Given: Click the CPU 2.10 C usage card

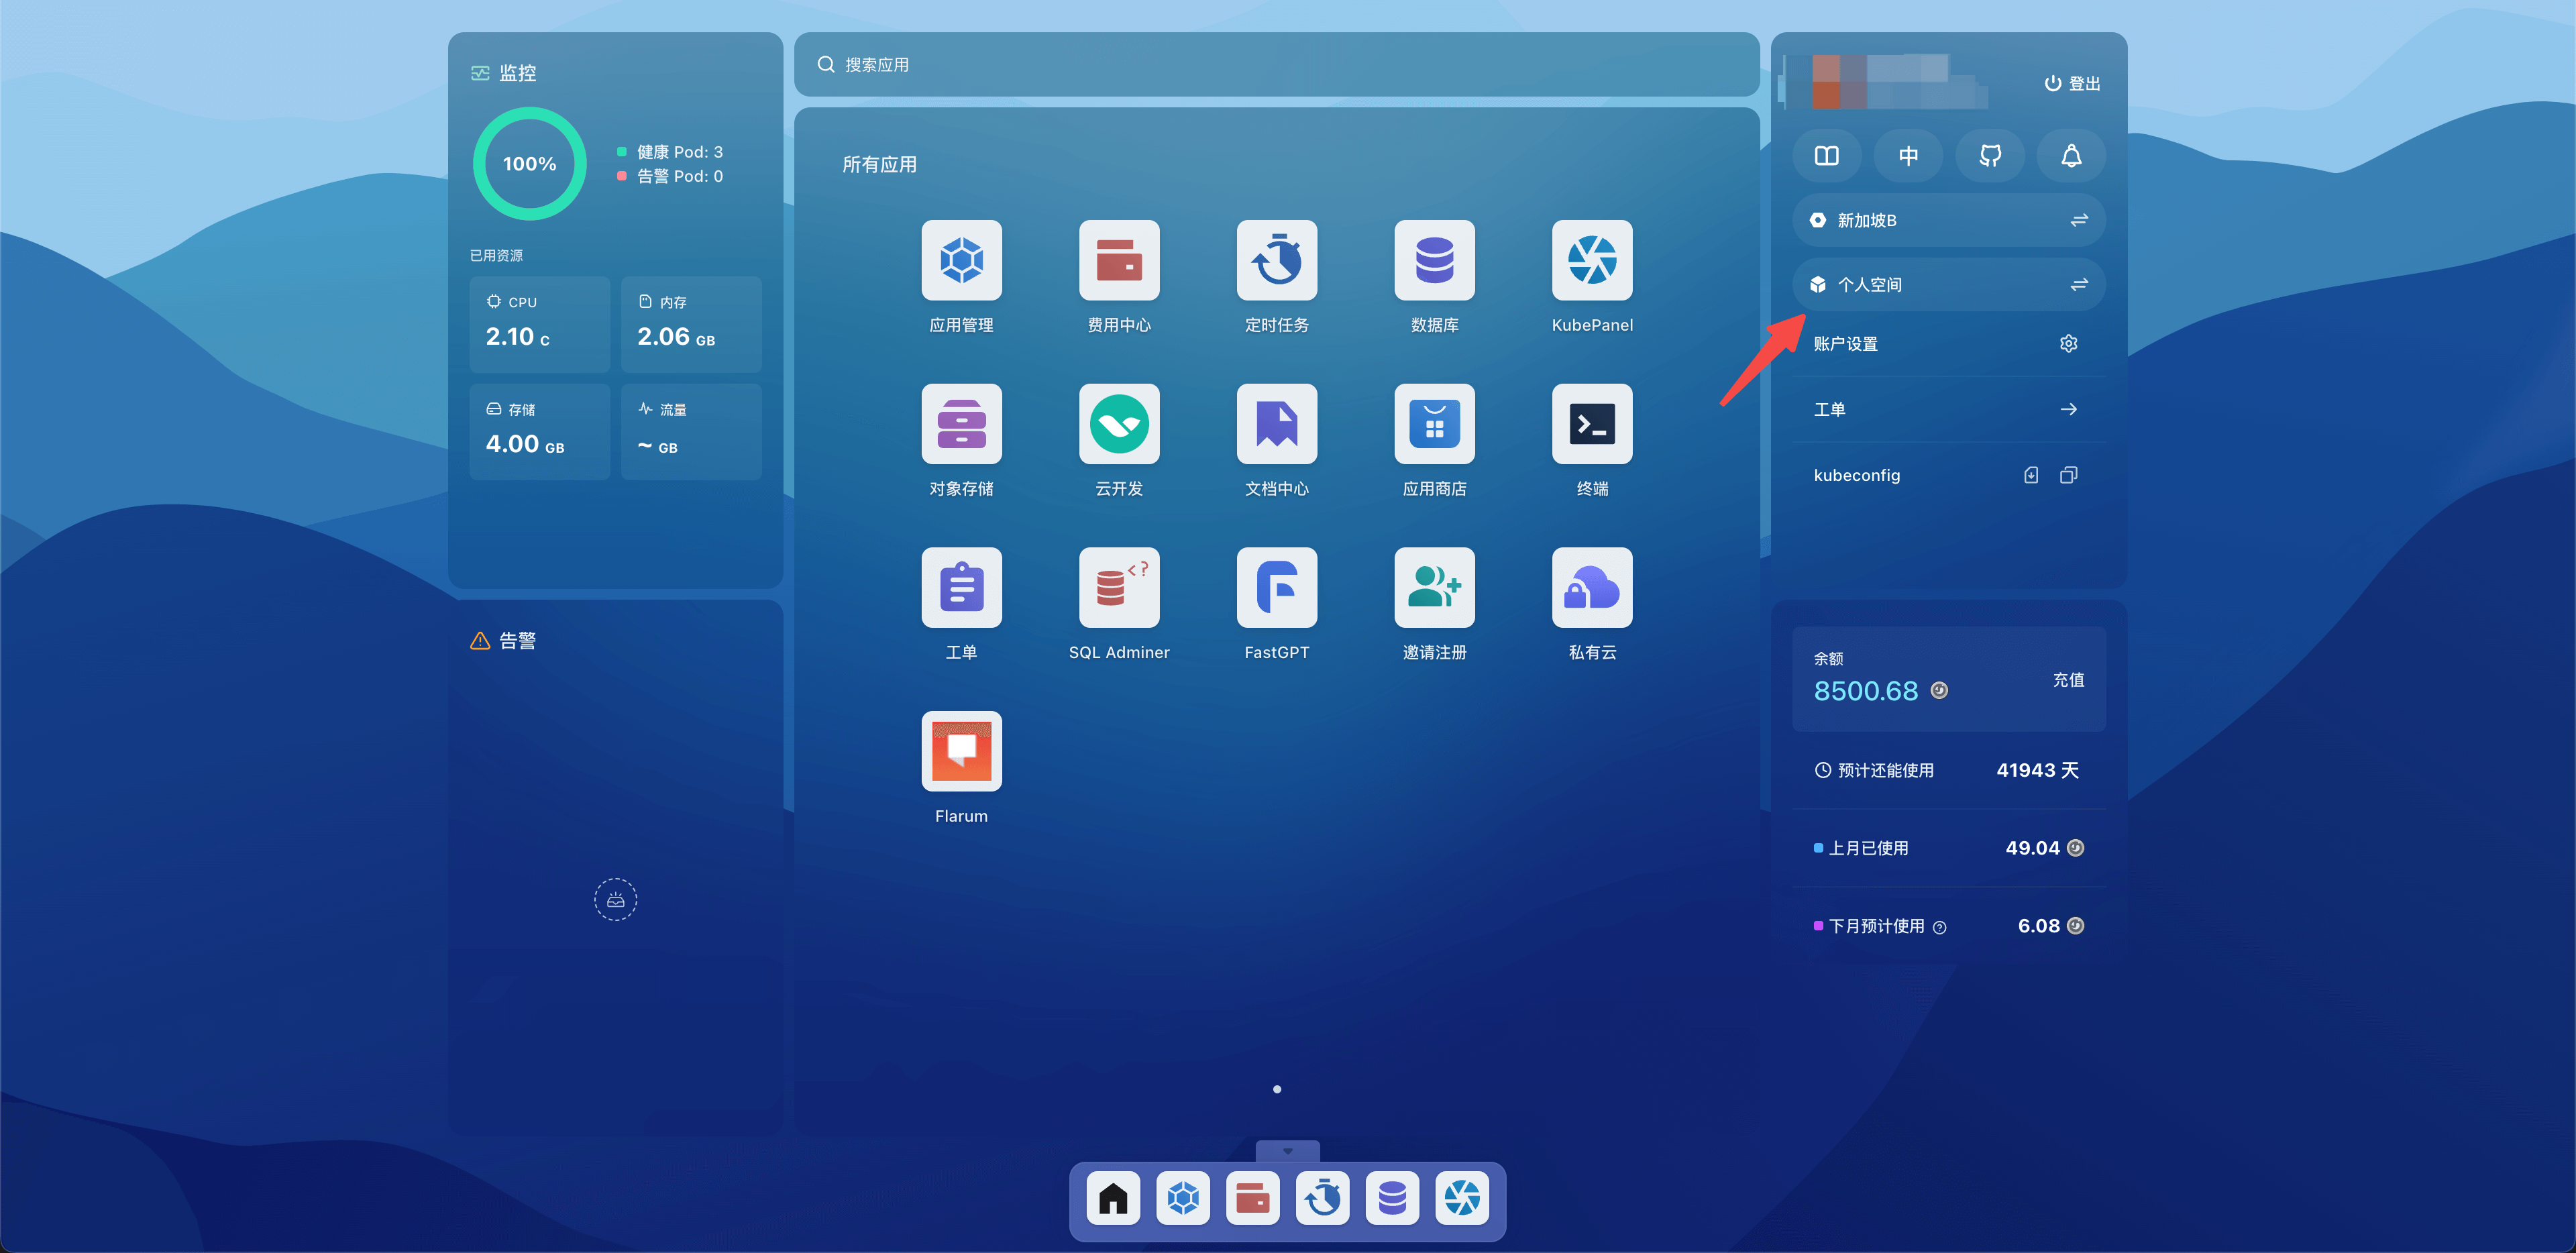Looking at the screenshot, I should 540,325.
